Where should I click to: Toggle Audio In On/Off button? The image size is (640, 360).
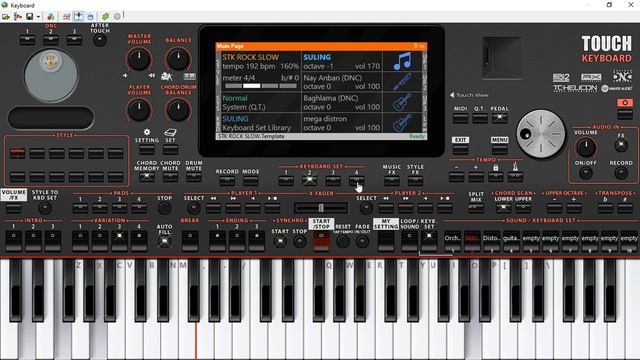pyautogui.click(x=585, y=173)
